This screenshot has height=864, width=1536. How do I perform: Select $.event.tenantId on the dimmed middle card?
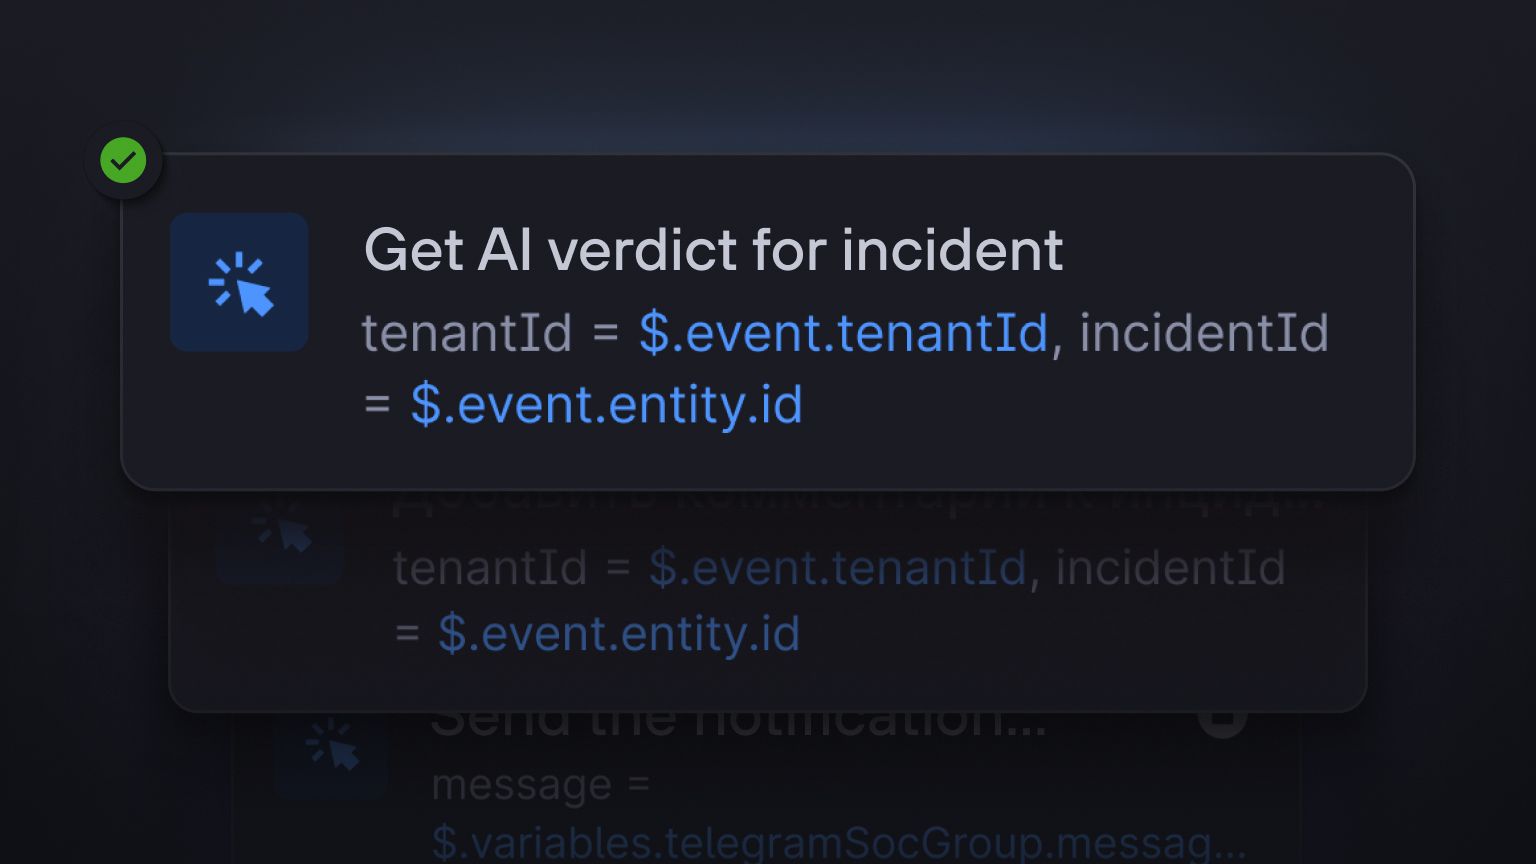838,568
